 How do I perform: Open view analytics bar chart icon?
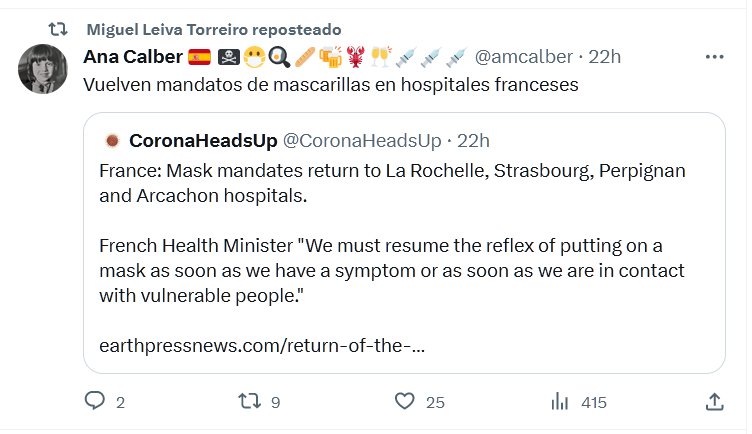click(560, 402)
